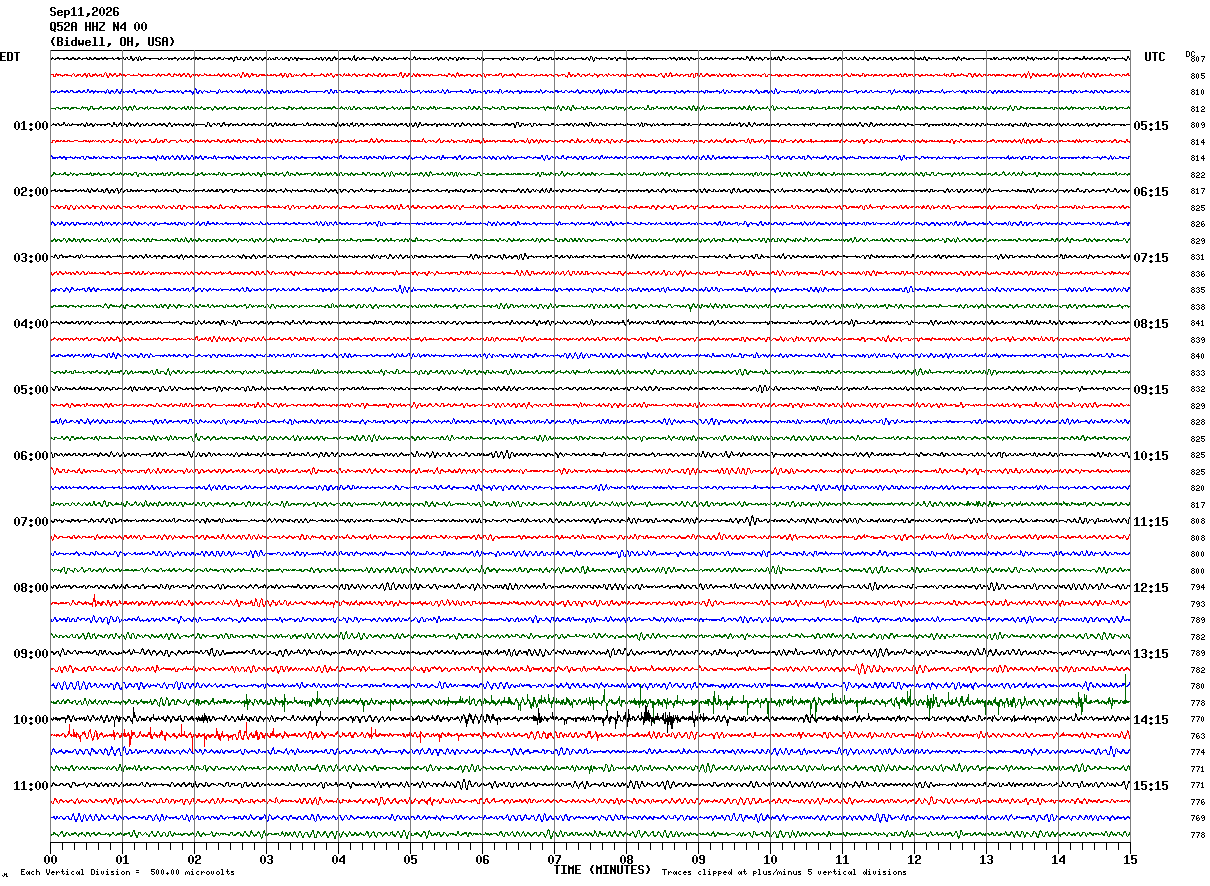The height and width of the screenshot is (886, 1210).
Task: Click minute 08 on time axis
Action: [626, 859]
